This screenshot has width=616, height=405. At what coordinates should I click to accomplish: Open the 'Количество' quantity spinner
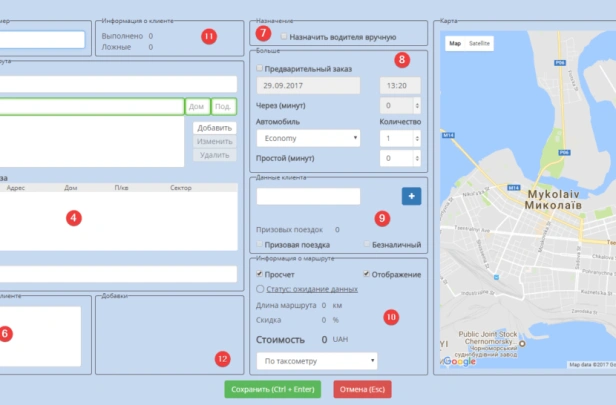coord(400,138)
